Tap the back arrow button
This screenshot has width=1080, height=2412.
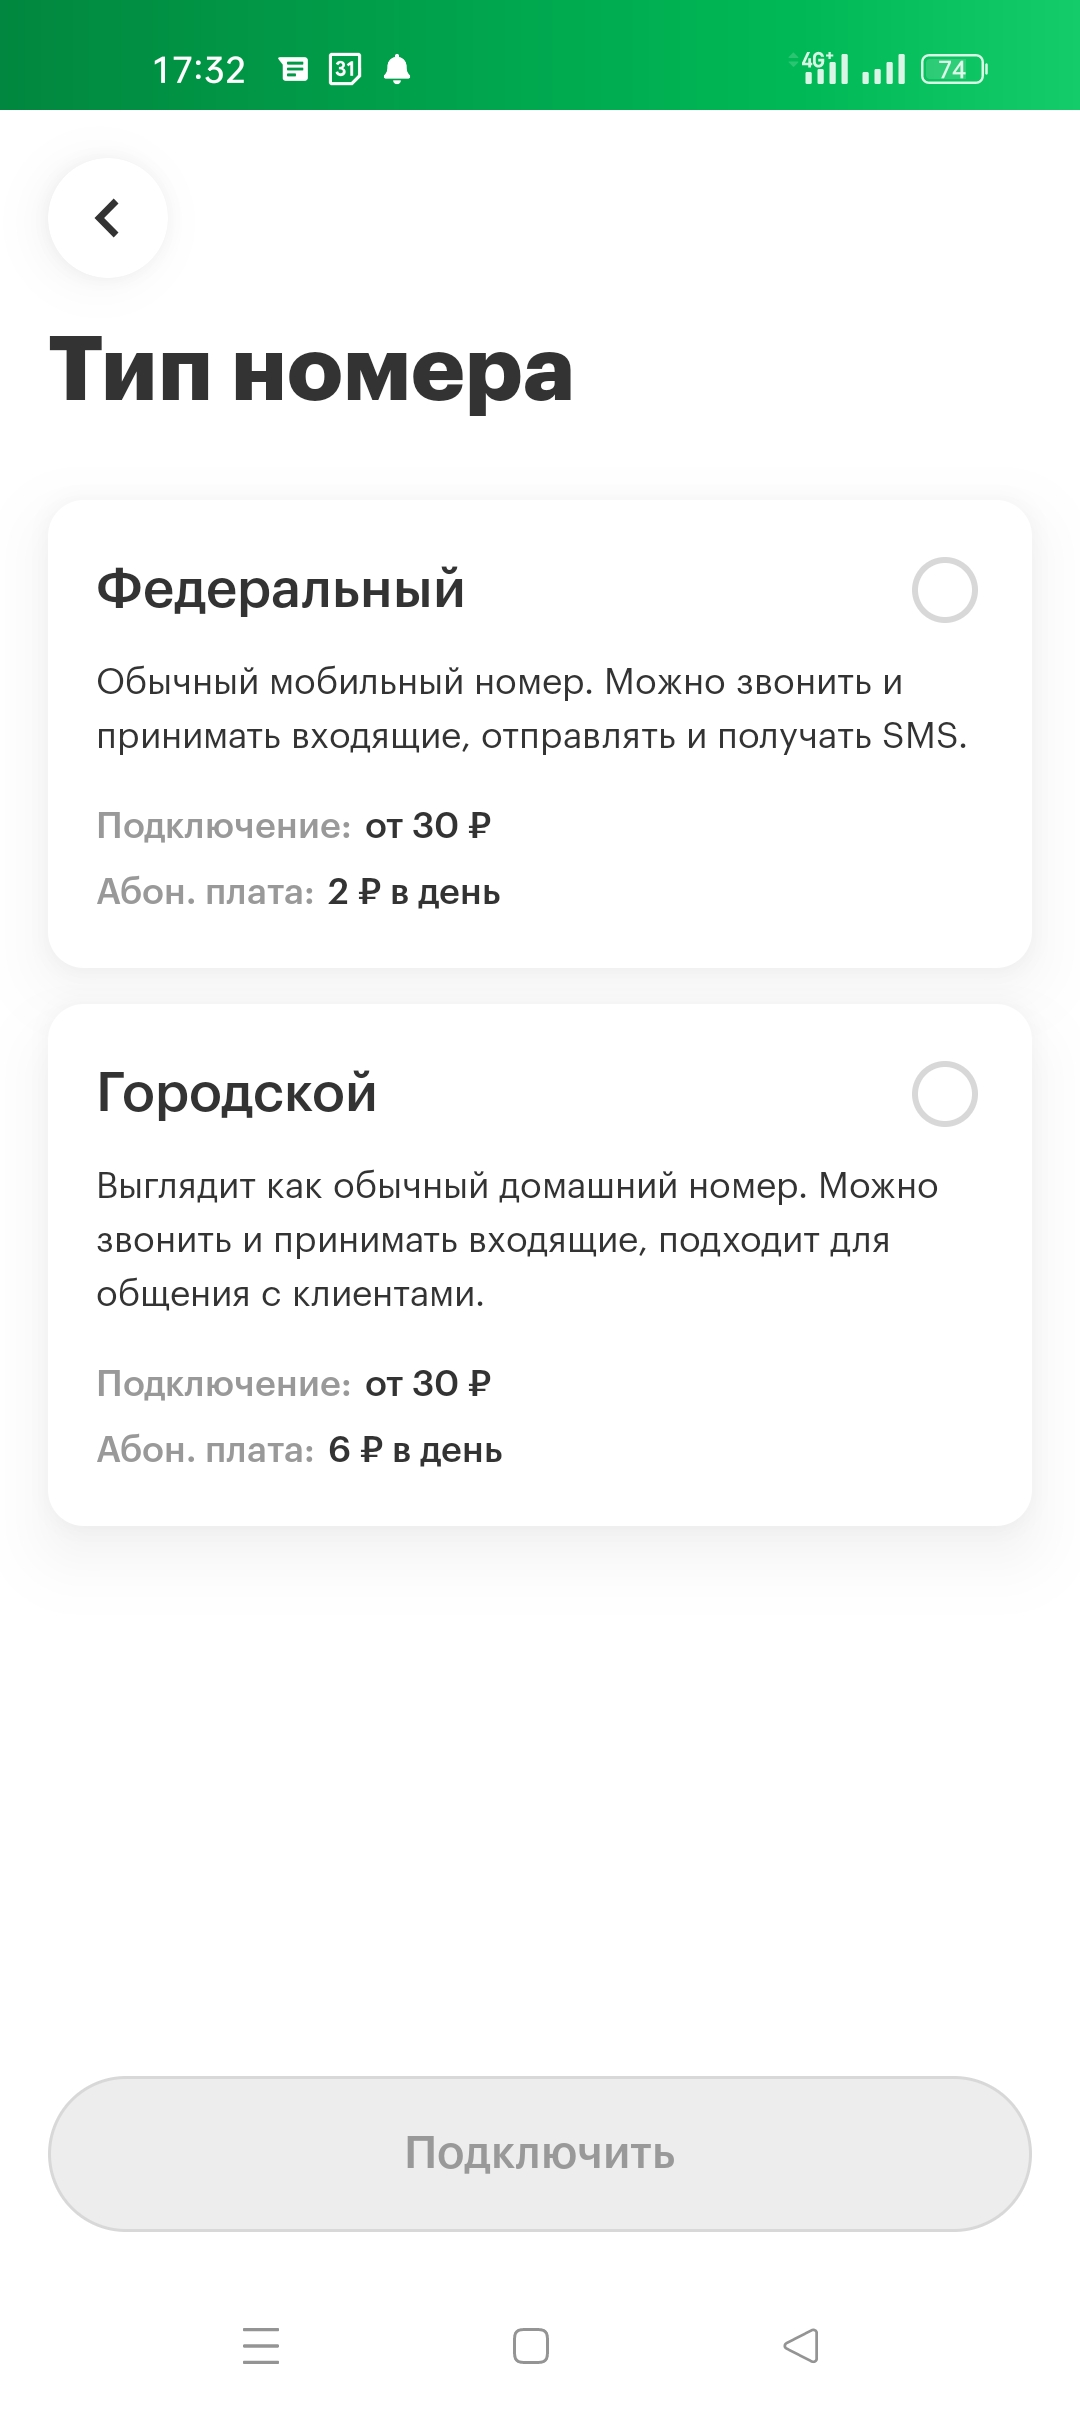click(108, 218)
